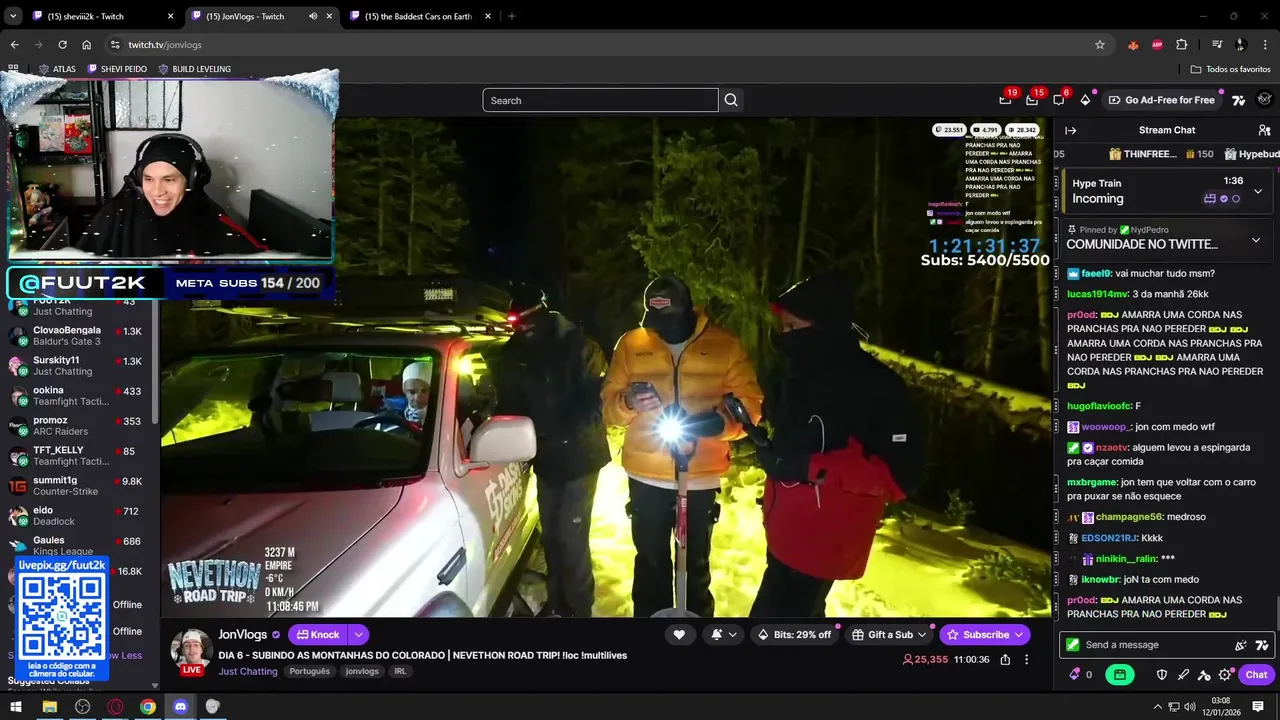Screen dimensions: 1280x720
Task: Show hidden system tray icons
Action: click(1157, 706)
